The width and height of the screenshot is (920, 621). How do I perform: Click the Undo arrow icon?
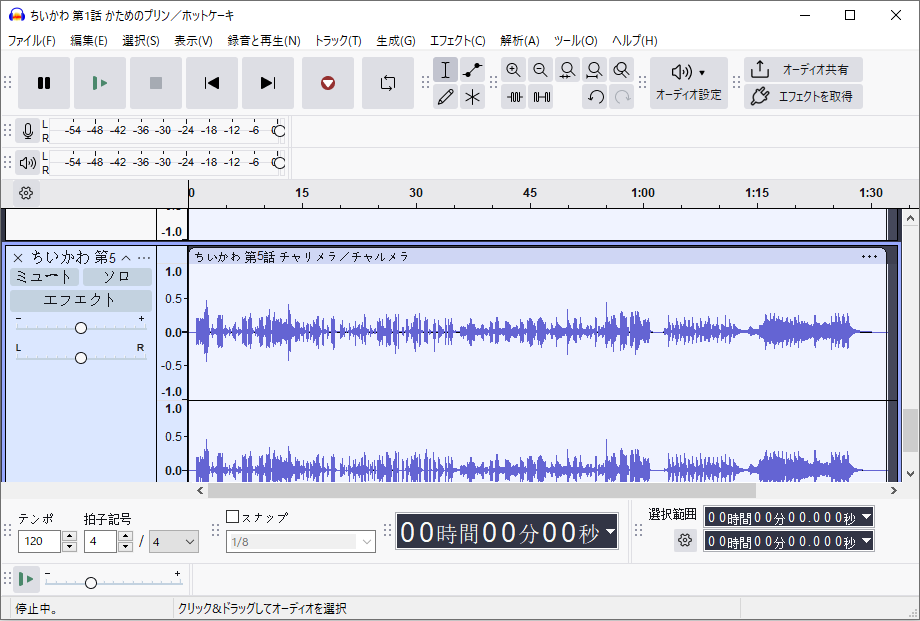(x=595, y=97)
